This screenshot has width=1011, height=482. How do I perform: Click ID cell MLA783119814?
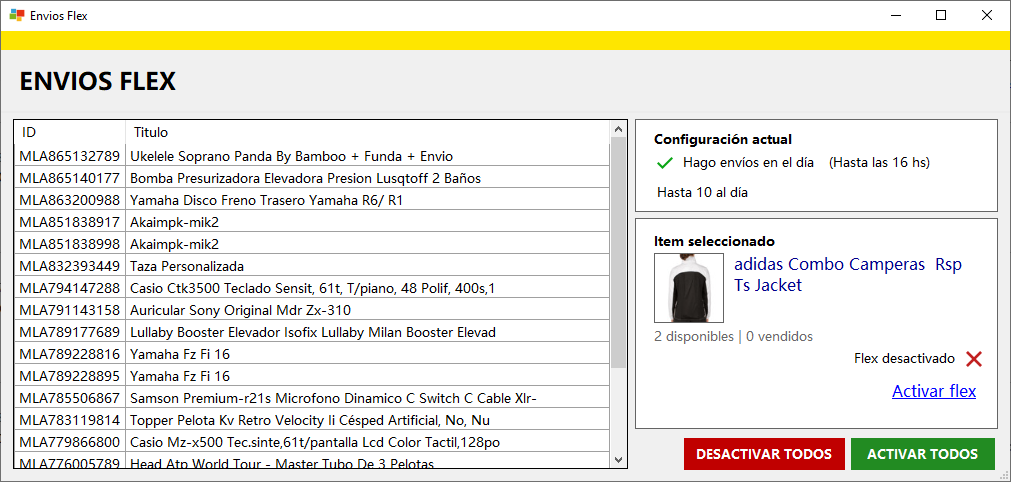tap(70, 421)
